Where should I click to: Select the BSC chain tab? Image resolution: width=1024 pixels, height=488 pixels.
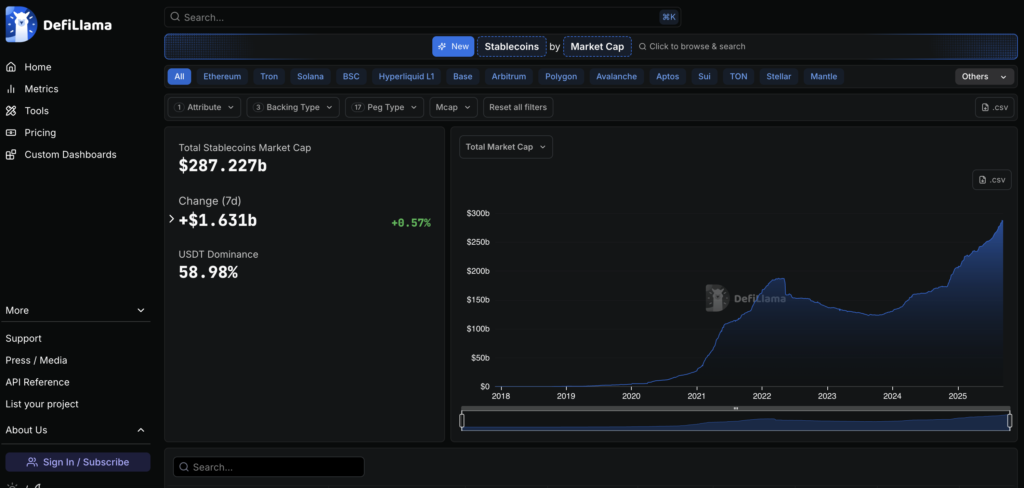(x=351, y=76)
